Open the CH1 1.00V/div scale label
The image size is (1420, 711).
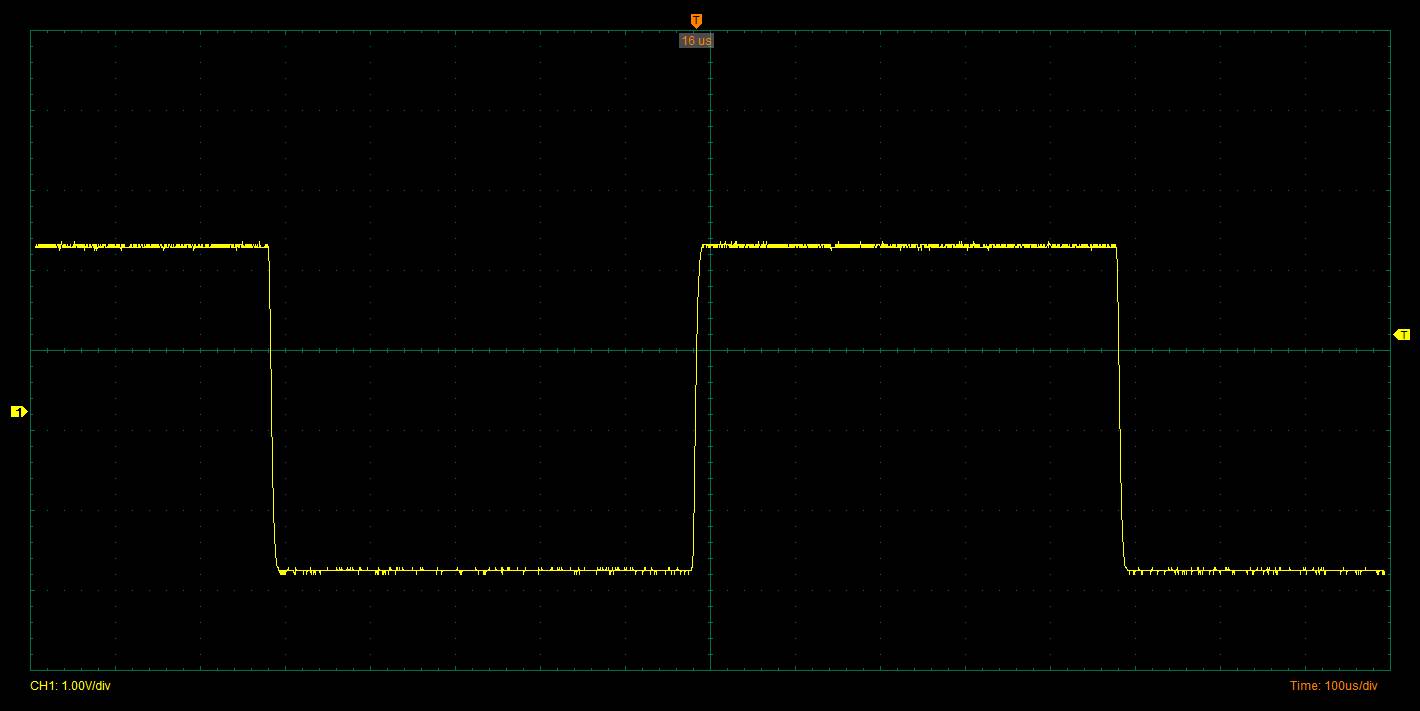tap(70, 686)
